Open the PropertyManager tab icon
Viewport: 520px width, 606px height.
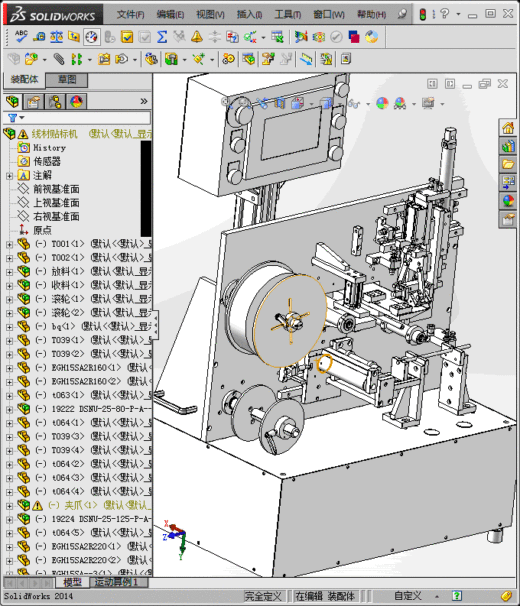tap(34, 102)
